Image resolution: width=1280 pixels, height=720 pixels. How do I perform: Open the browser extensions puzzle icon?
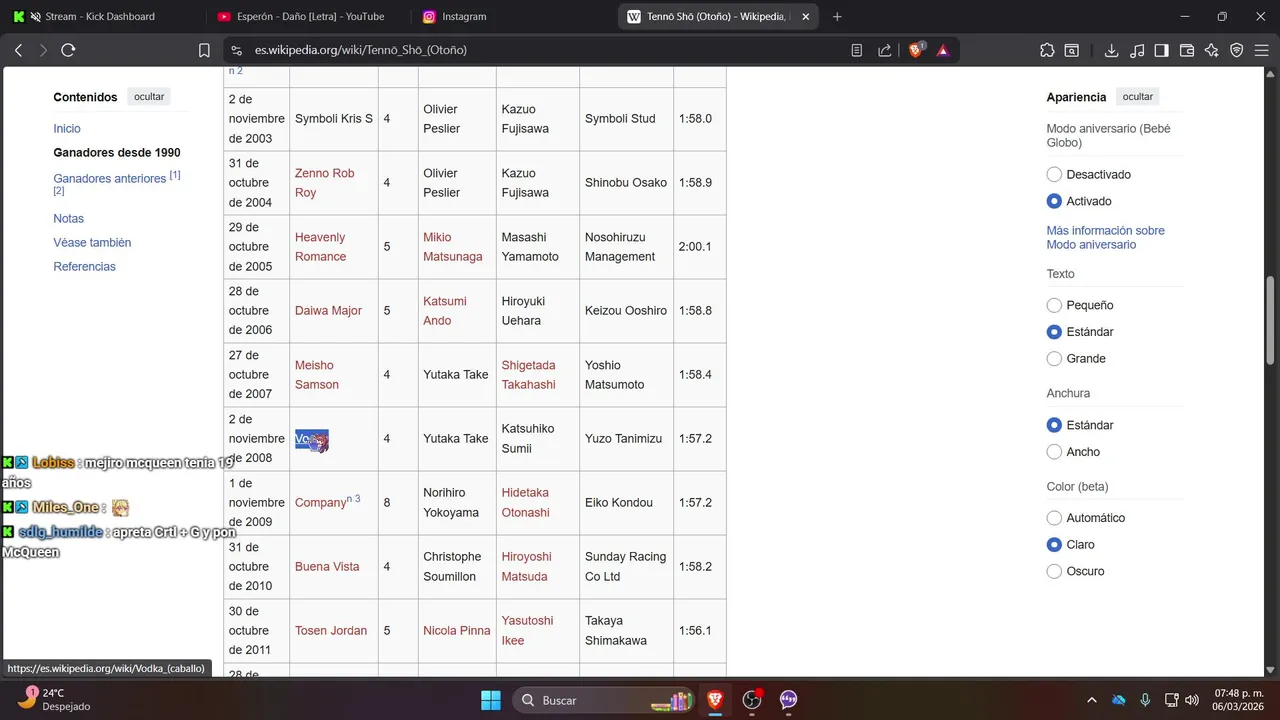click(1047, 50)
